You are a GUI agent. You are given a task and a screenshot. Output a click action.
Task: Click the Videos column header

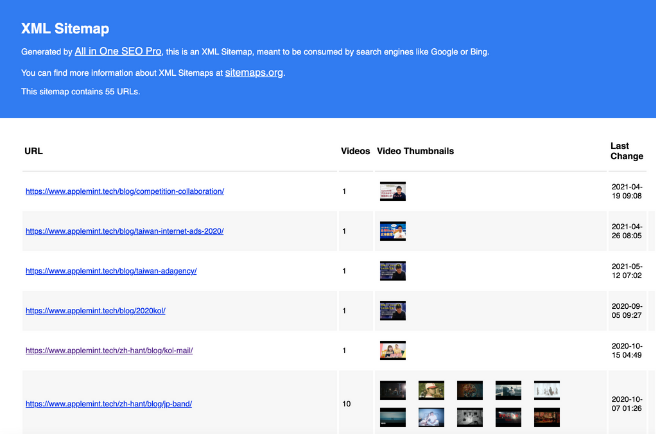[355, 151]
